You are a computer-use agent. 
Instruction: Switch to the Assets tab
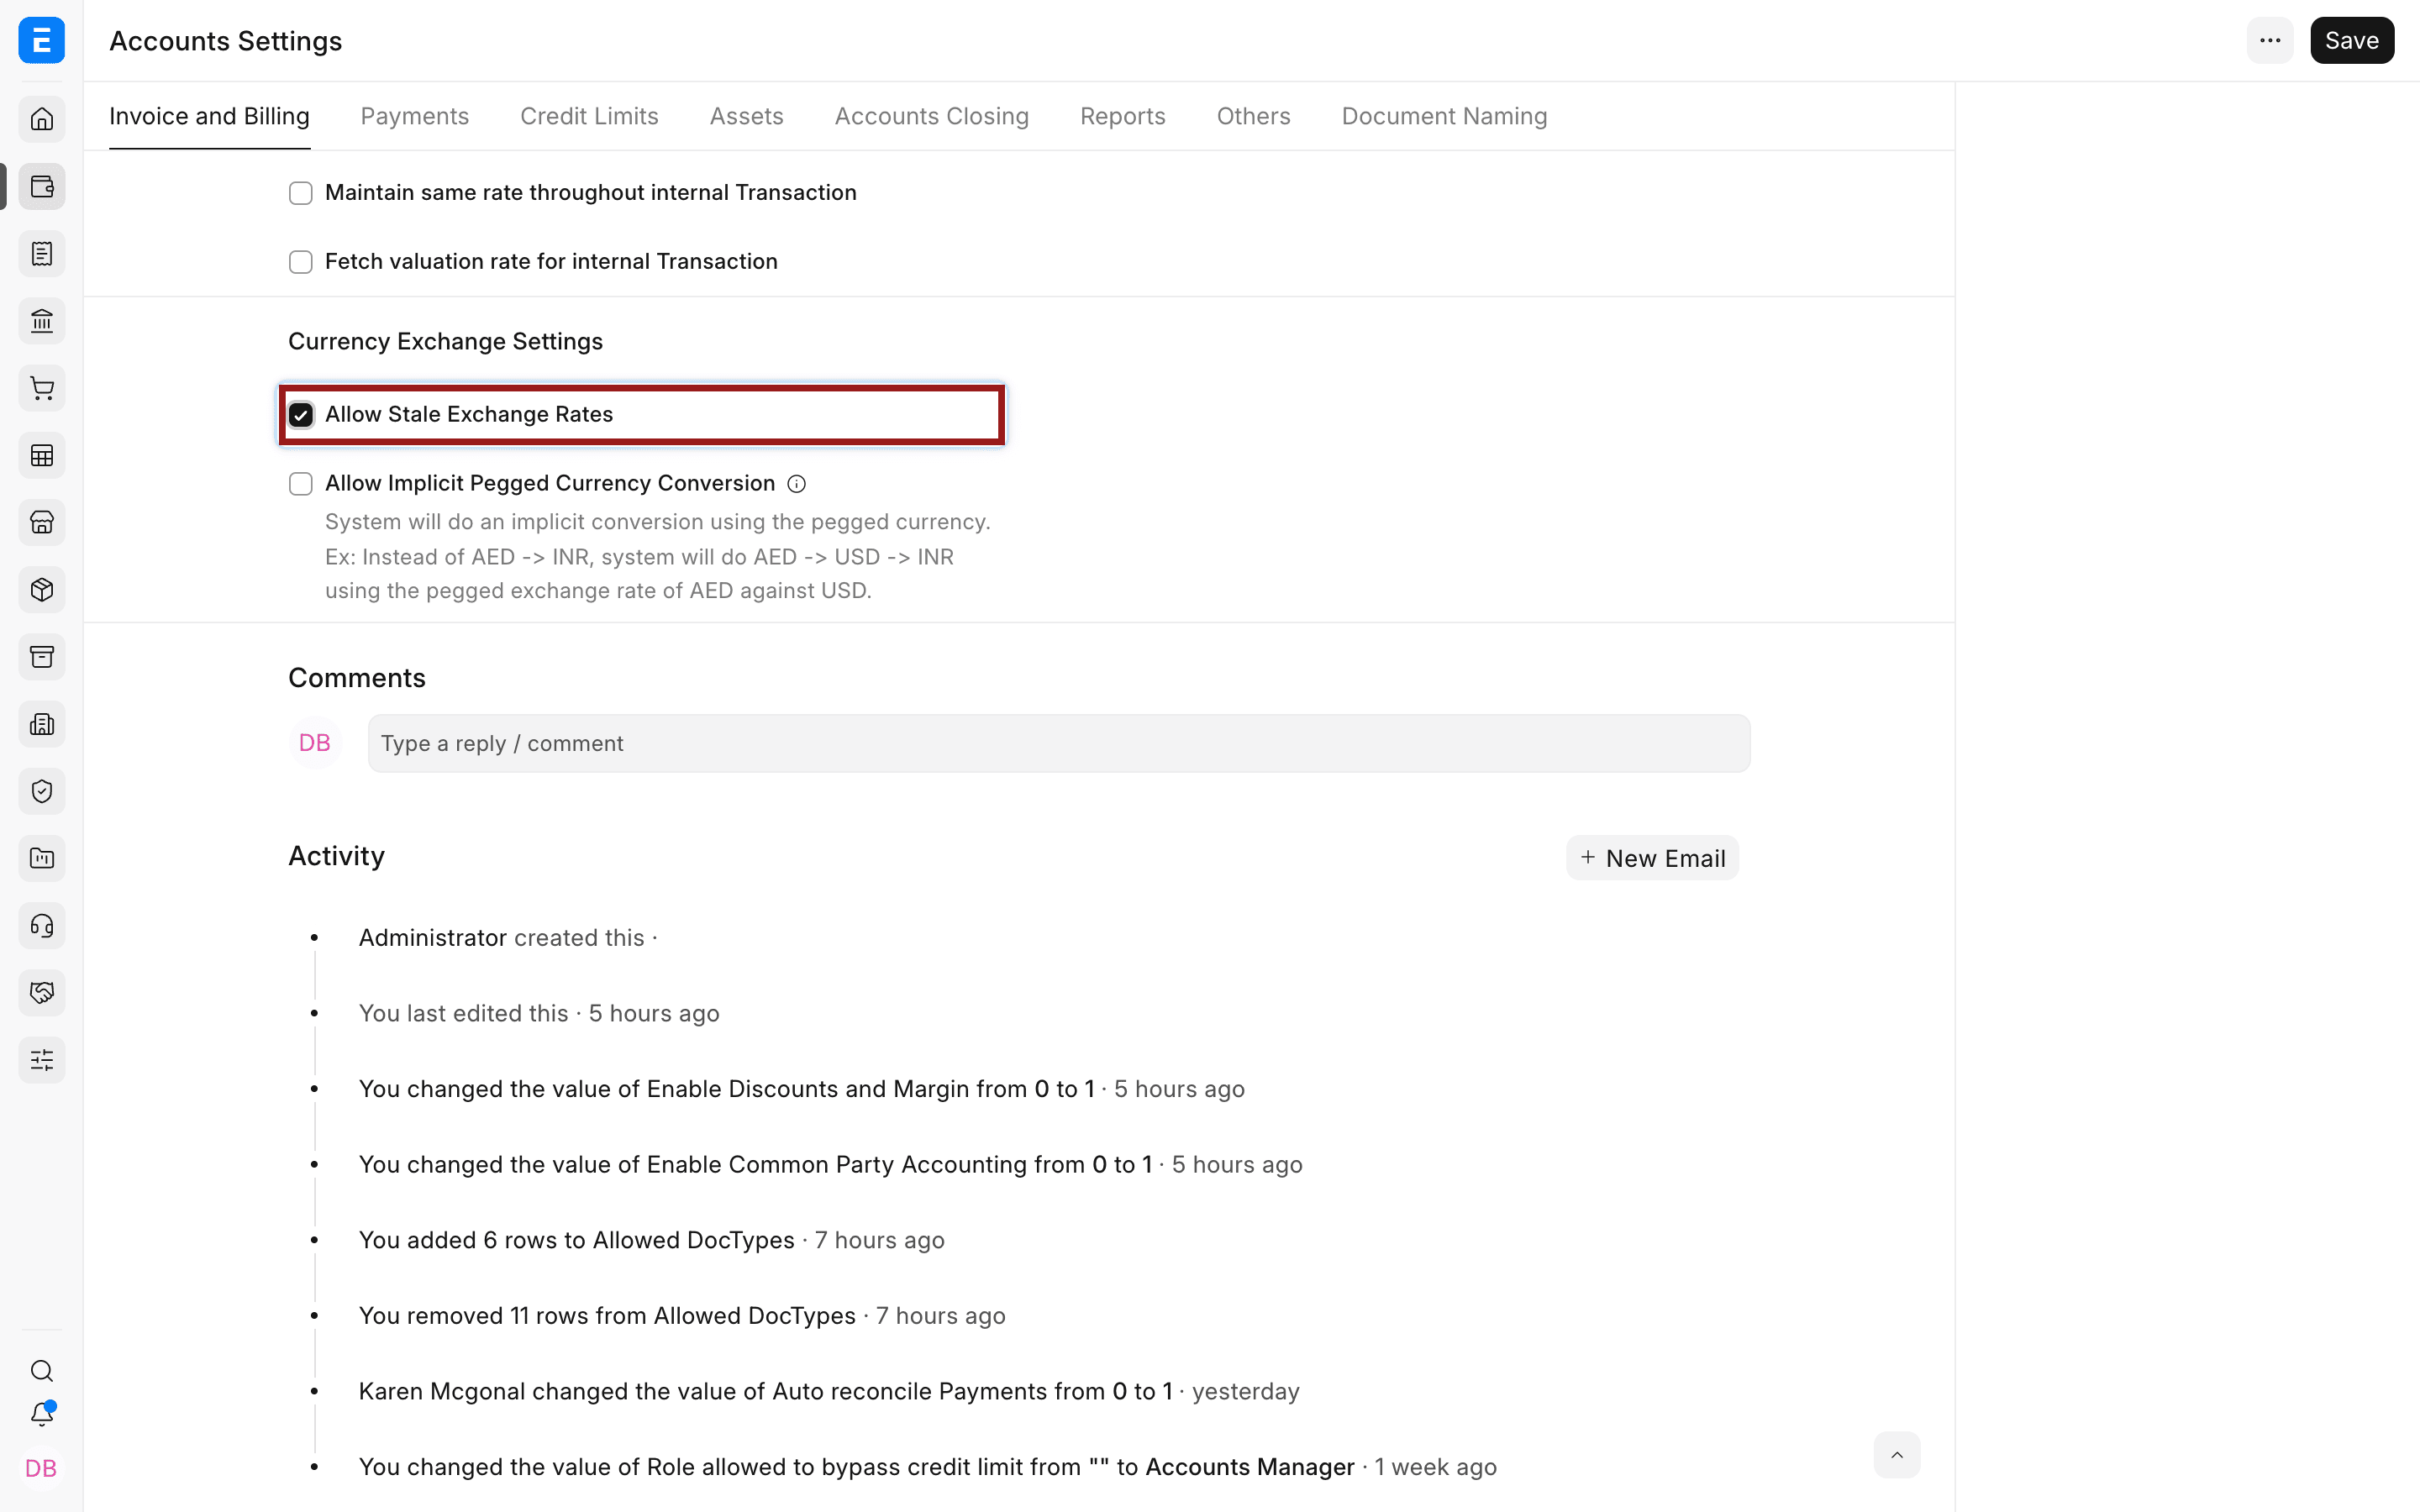point(747,116)
